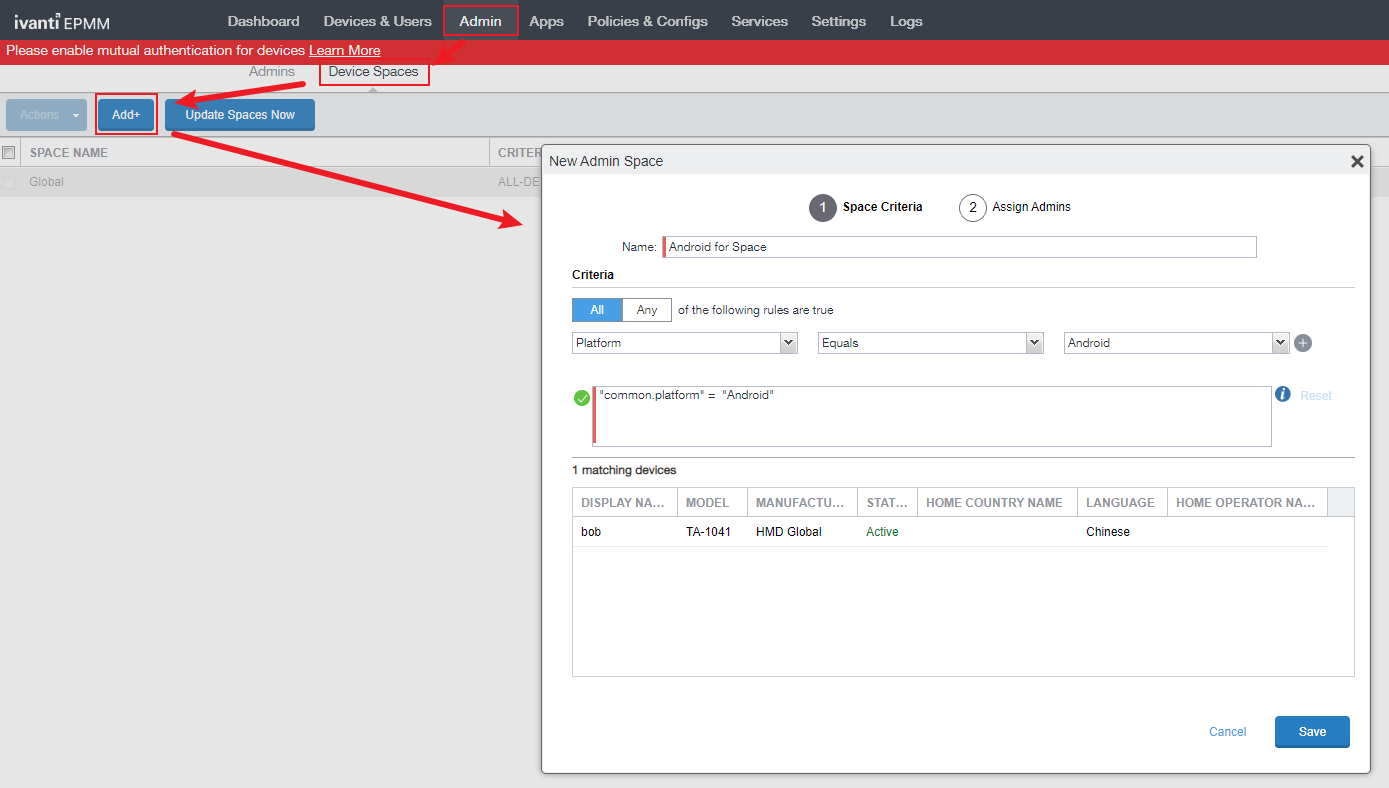Click the blue info icon beside query box
1389x788 pixels.
tap(1283, 395)
